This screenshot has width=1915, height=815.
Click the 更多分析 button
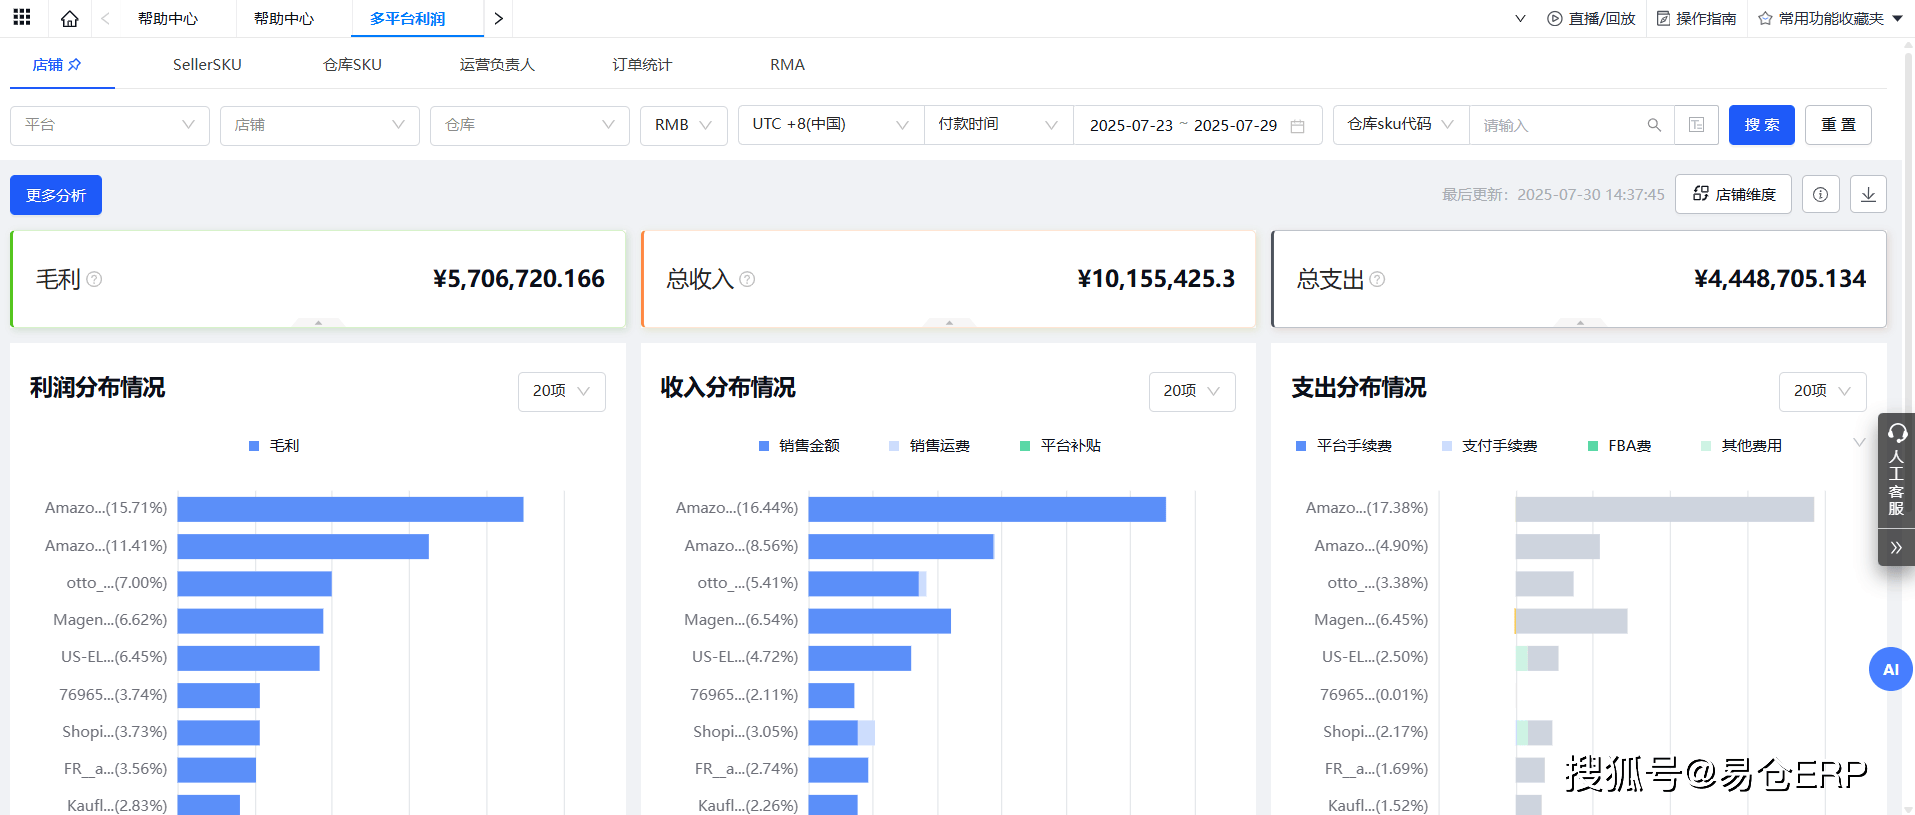pyautogui.click(x=56, y=195)
